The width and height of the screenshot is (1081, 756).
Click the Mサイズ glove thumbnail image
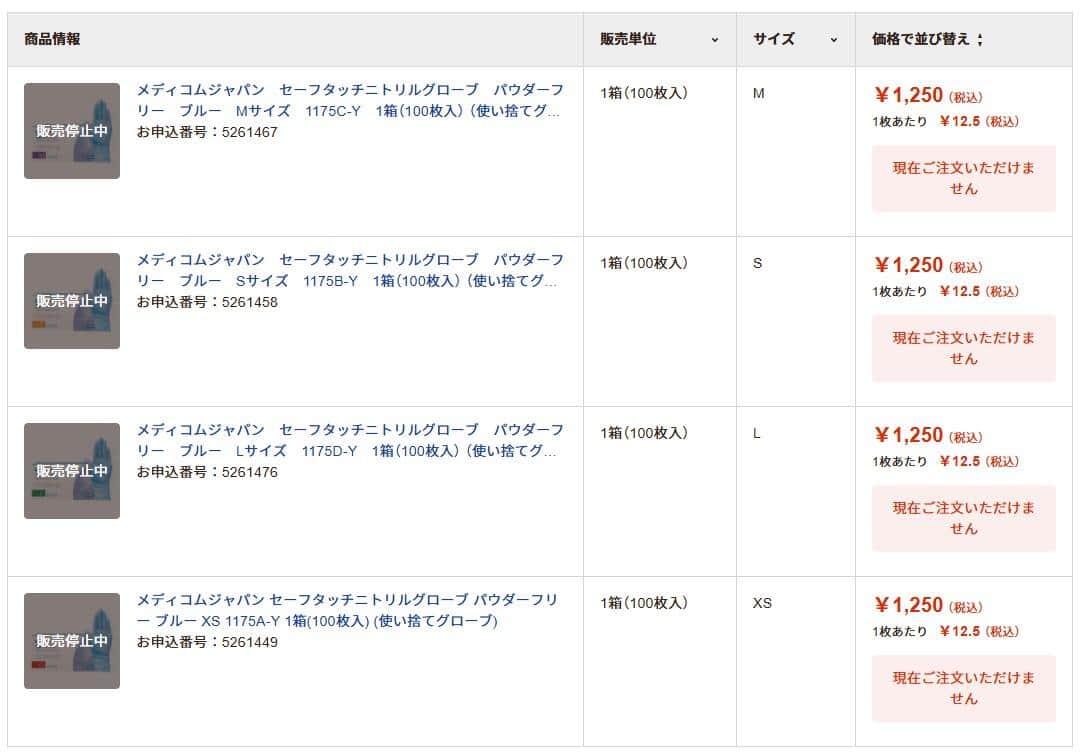point(71,130)
